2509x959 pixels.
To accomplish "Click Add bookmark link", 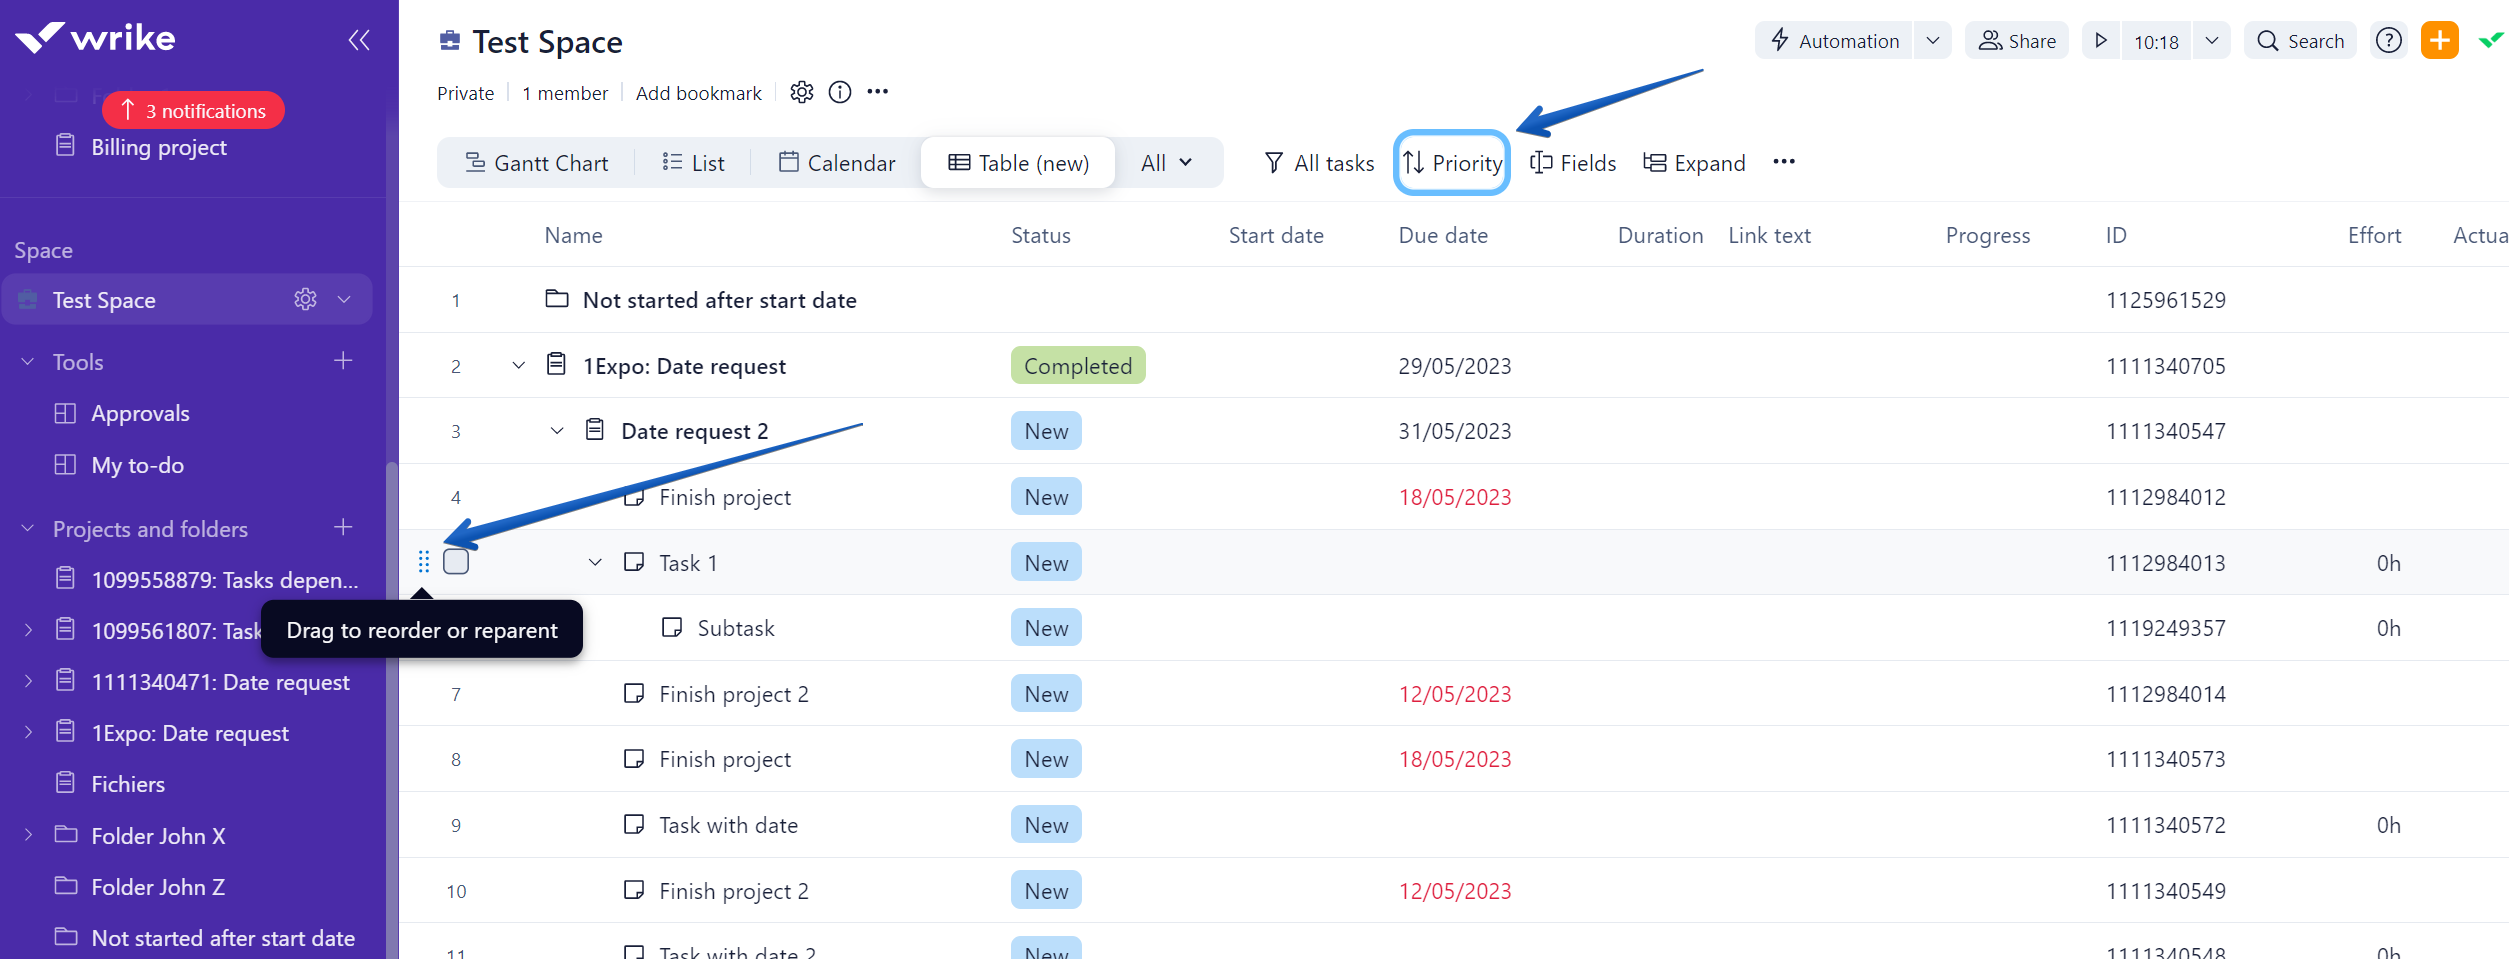I will click(x=698, y=93).
